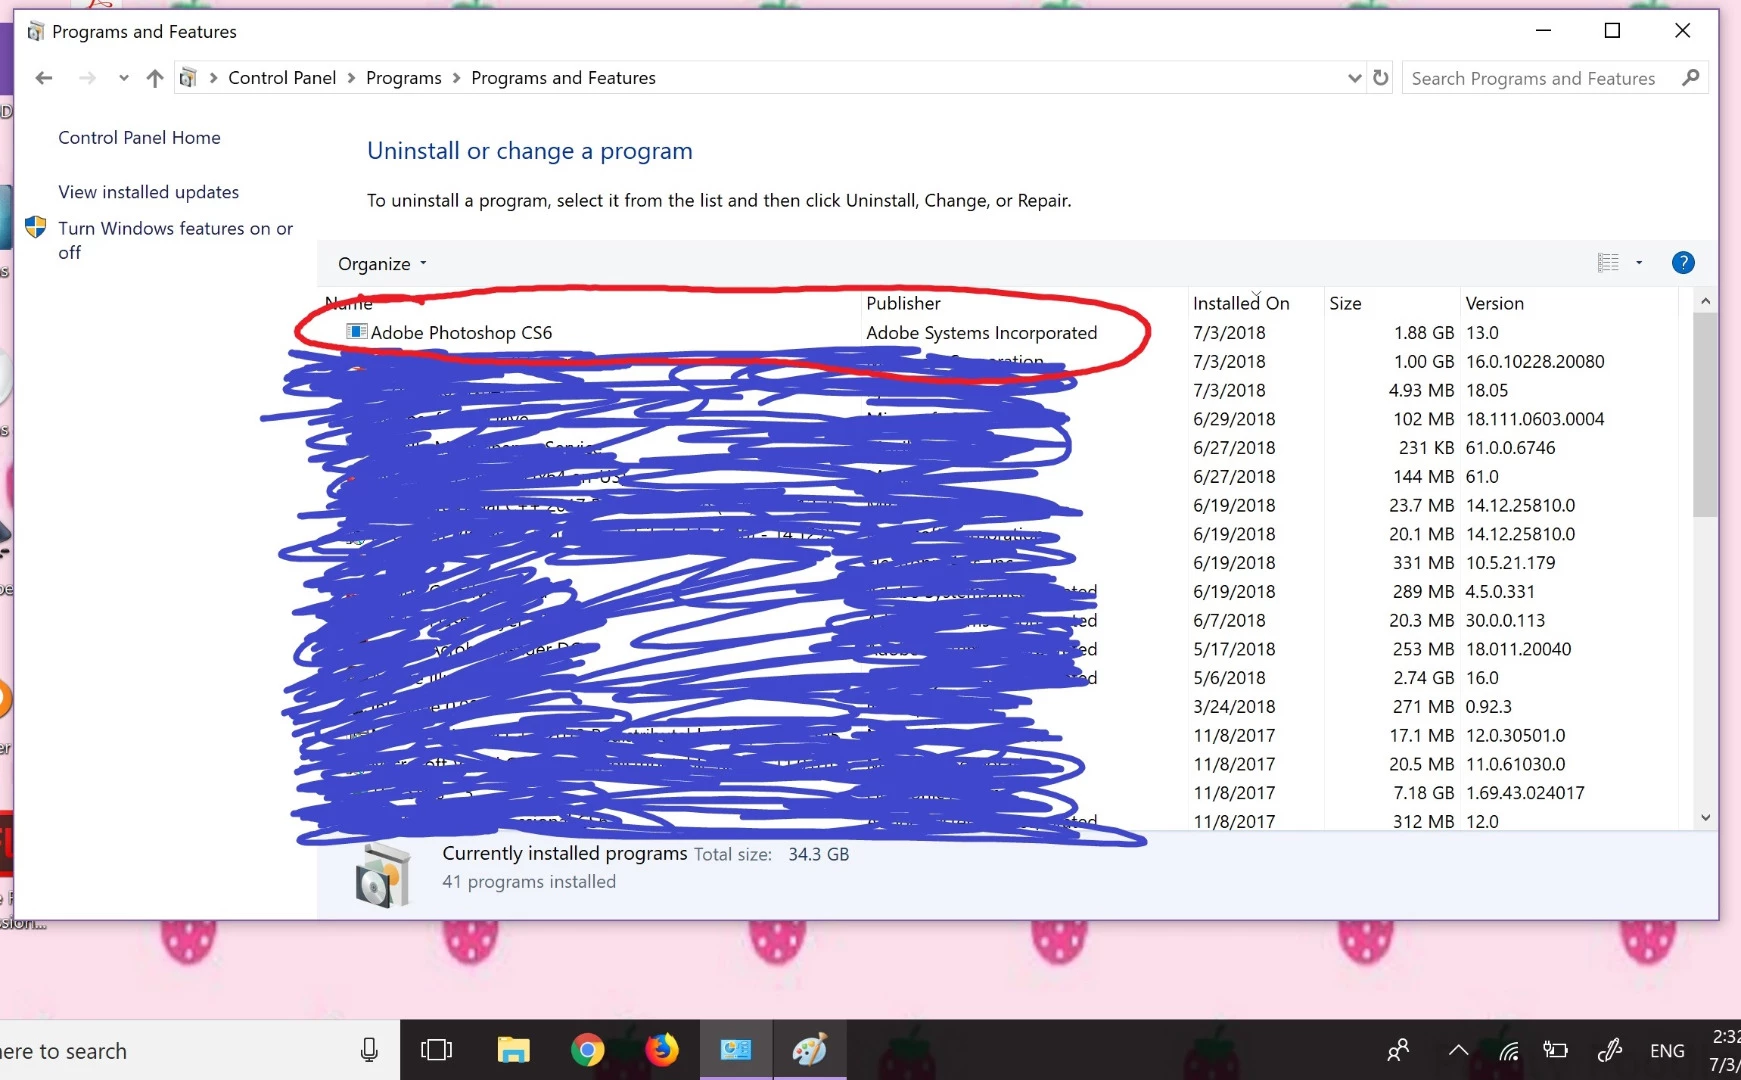1741x1080 pixels.
Task: Click scrollbar down arrow in program list
Action: pyautogui.click(x=1705, y=818)
